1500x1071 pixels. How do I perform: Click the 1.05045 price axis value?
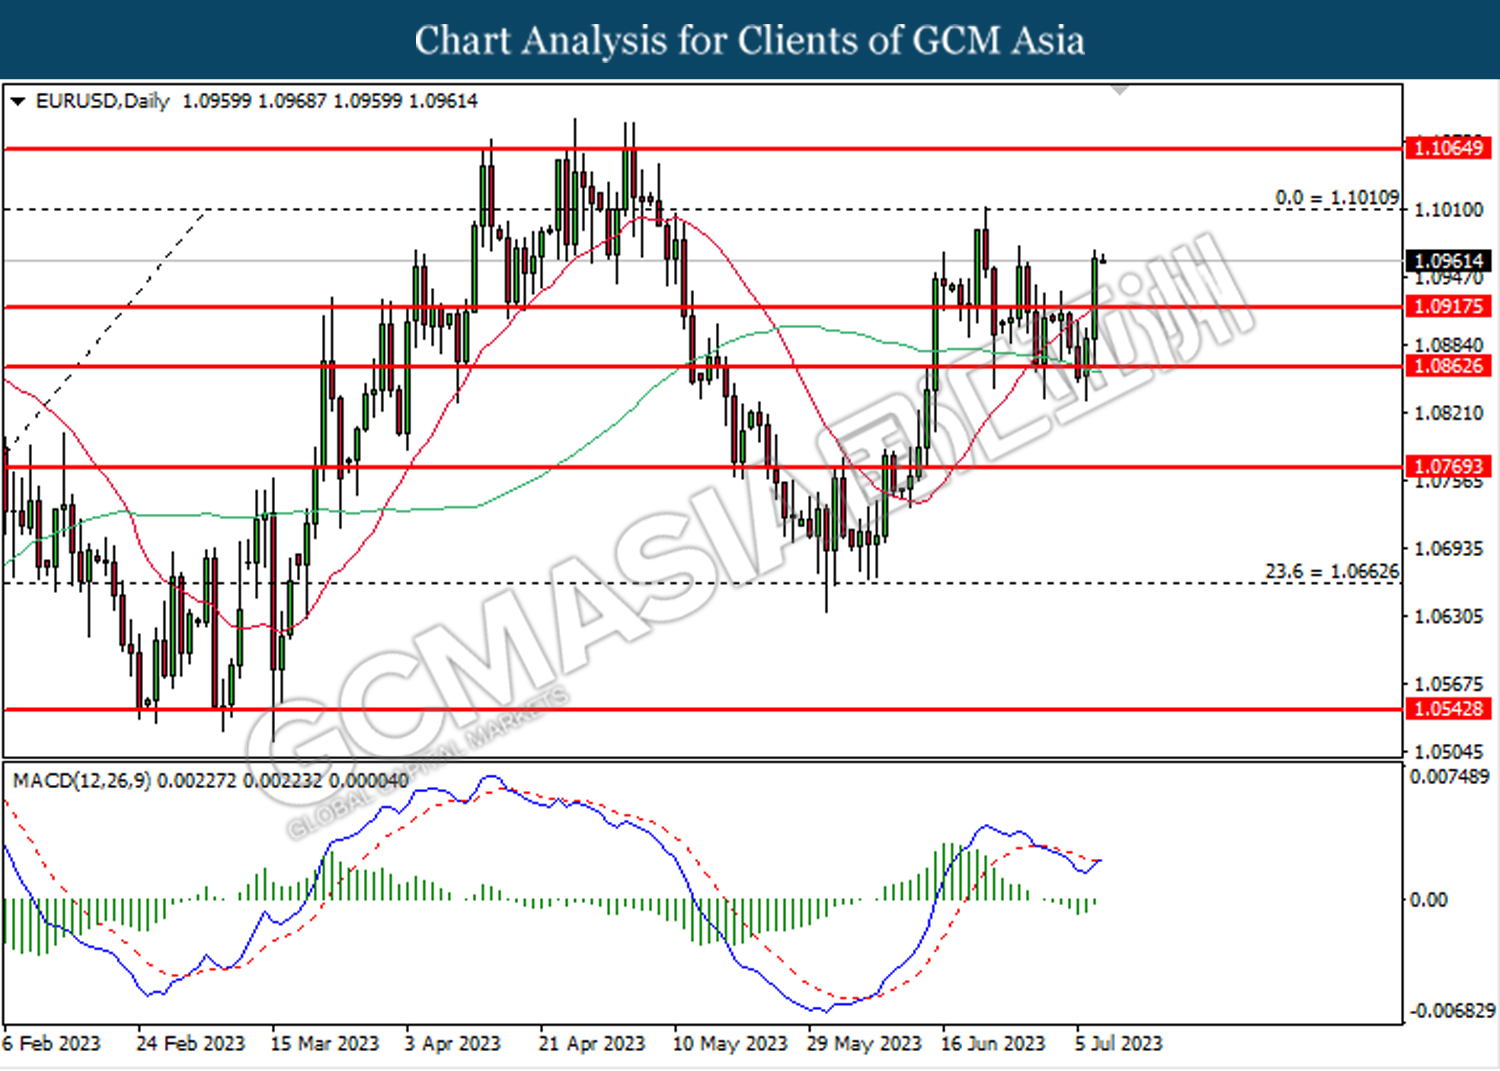click(1449, 751)
